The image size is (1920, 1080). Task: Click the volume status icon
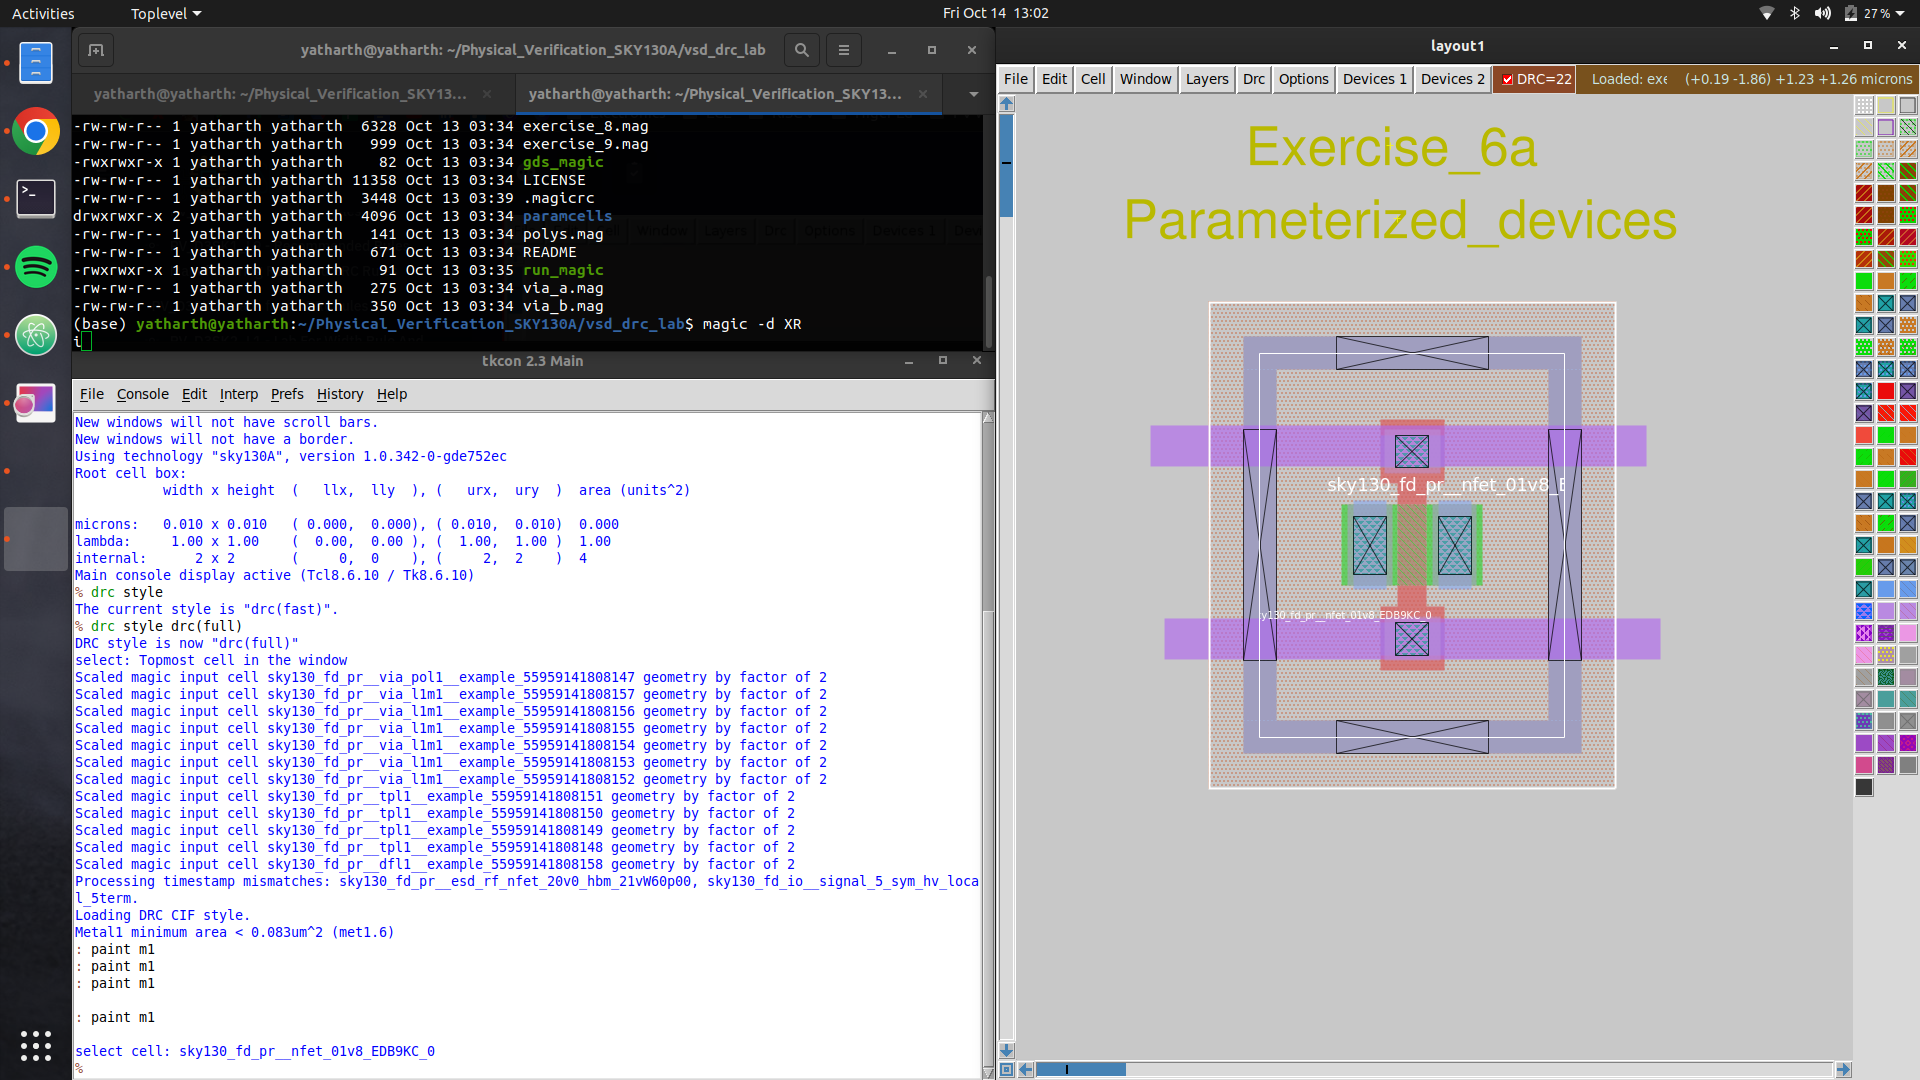point(1823,13)
